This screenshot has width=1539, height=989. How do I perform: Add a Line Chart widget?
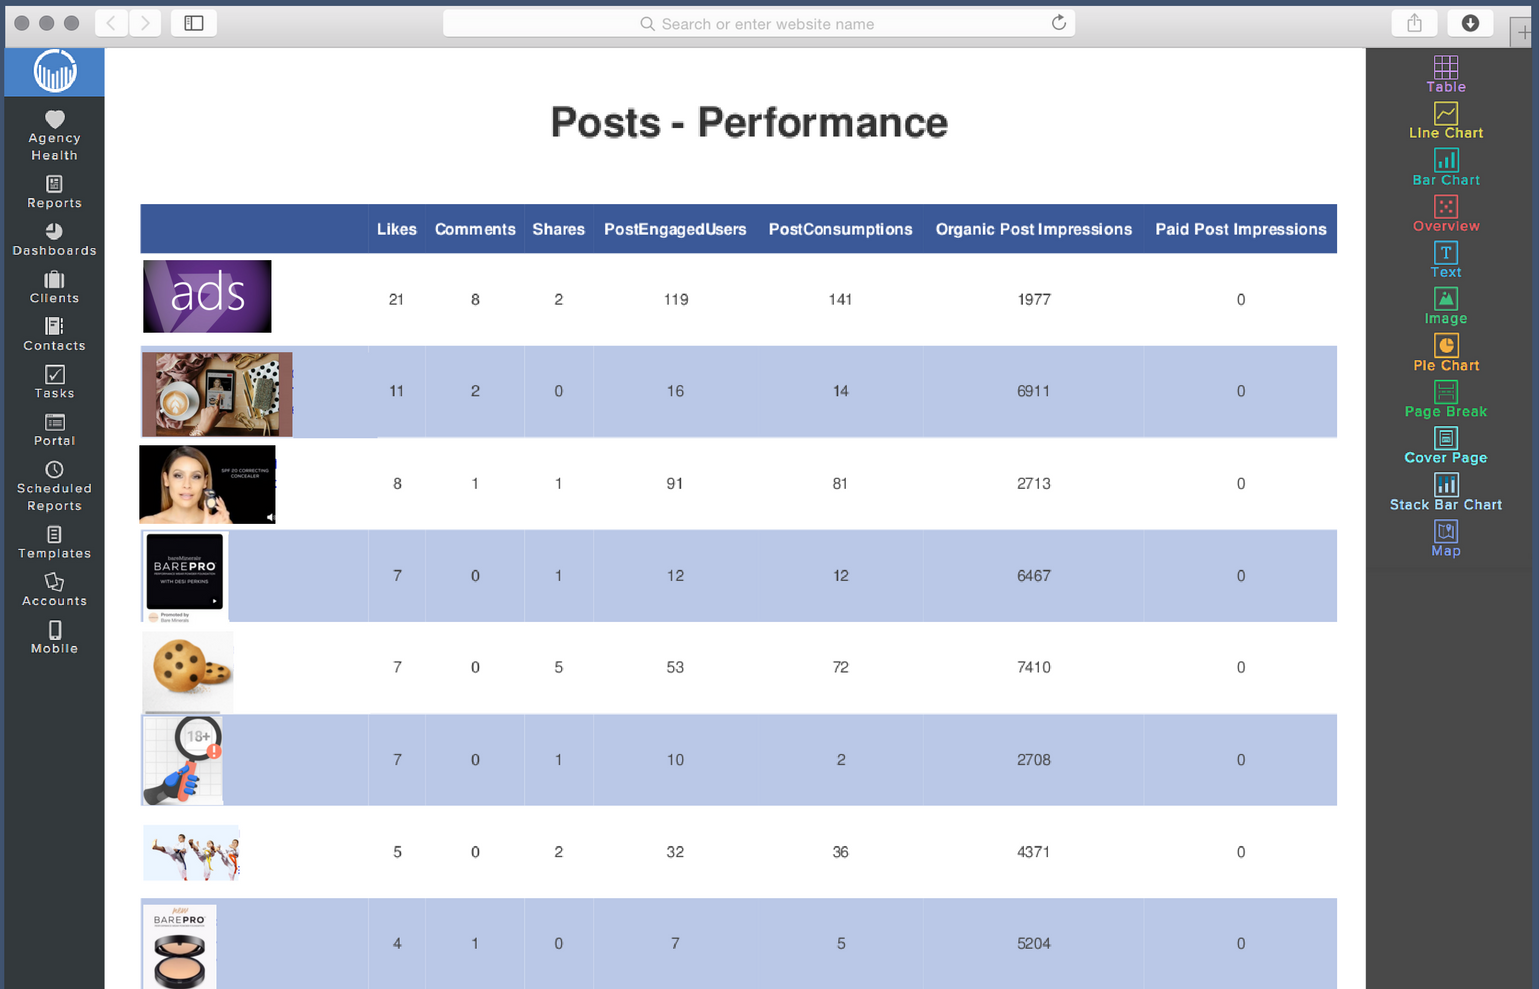[x=1446, y=120]
